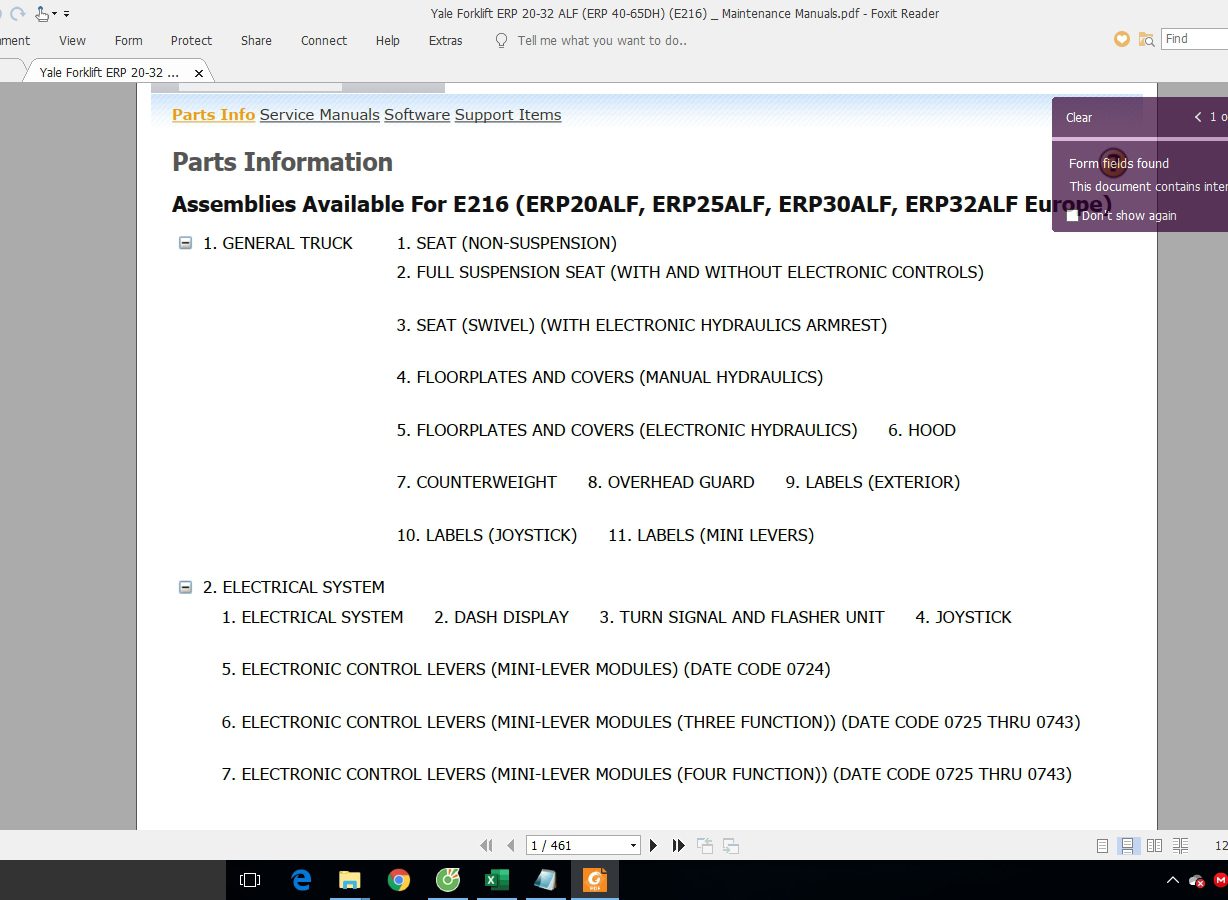Go to next page button

(x=654, y=846)
